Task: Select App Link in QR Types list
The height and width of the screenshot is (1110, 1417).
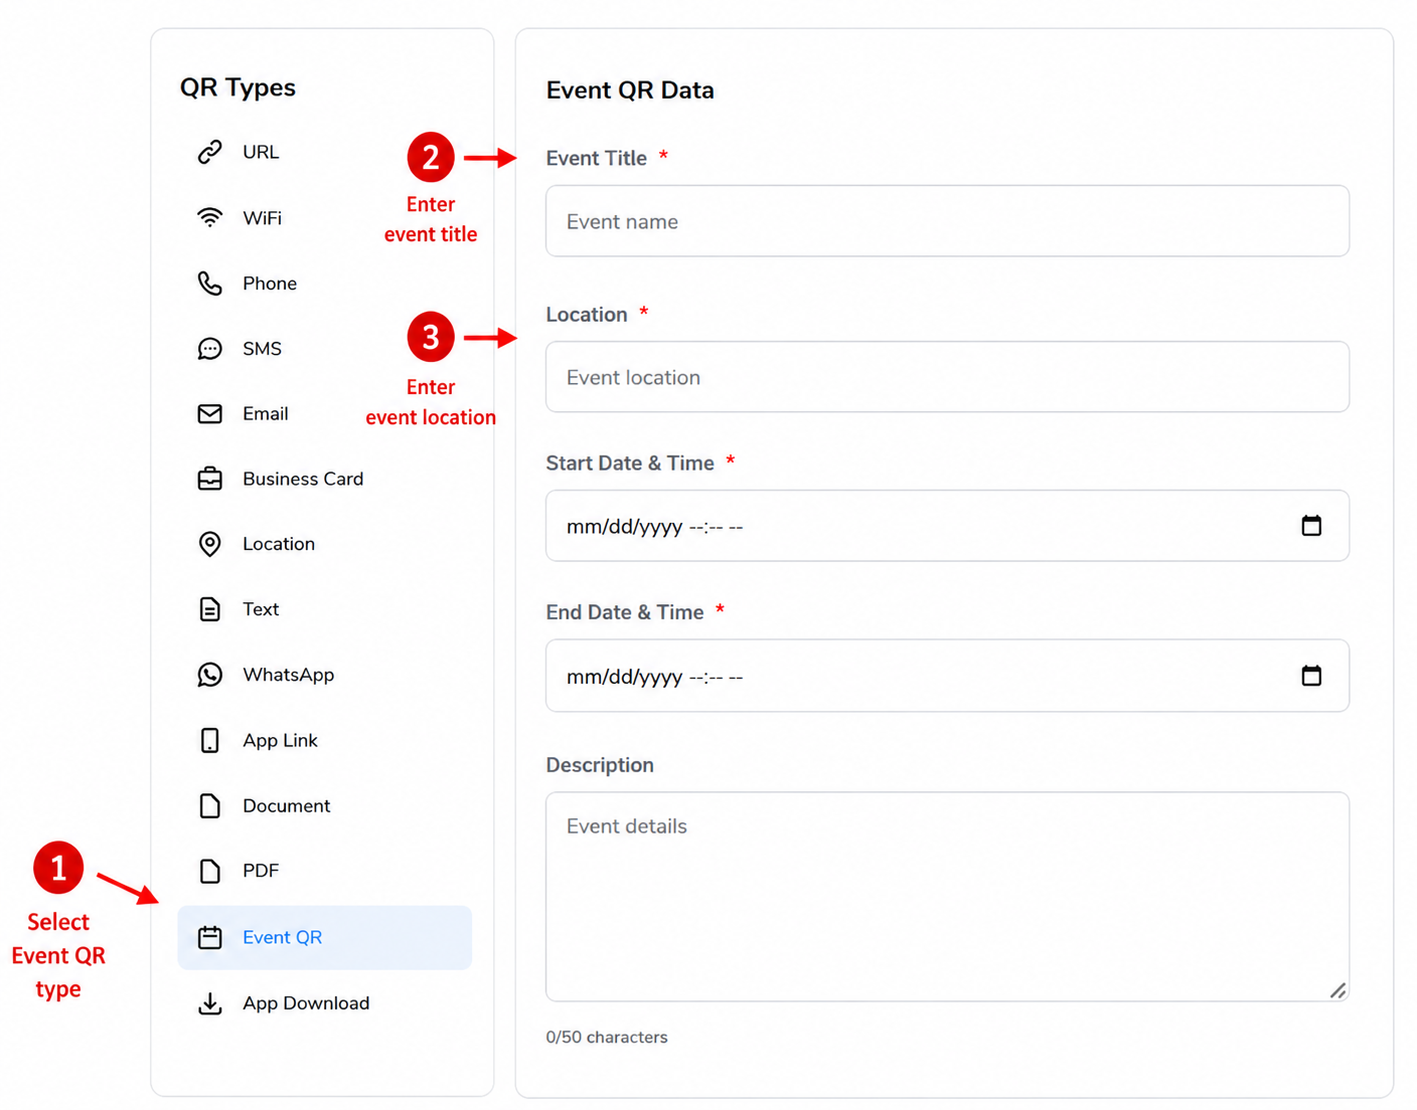Action: click(280, 740)
